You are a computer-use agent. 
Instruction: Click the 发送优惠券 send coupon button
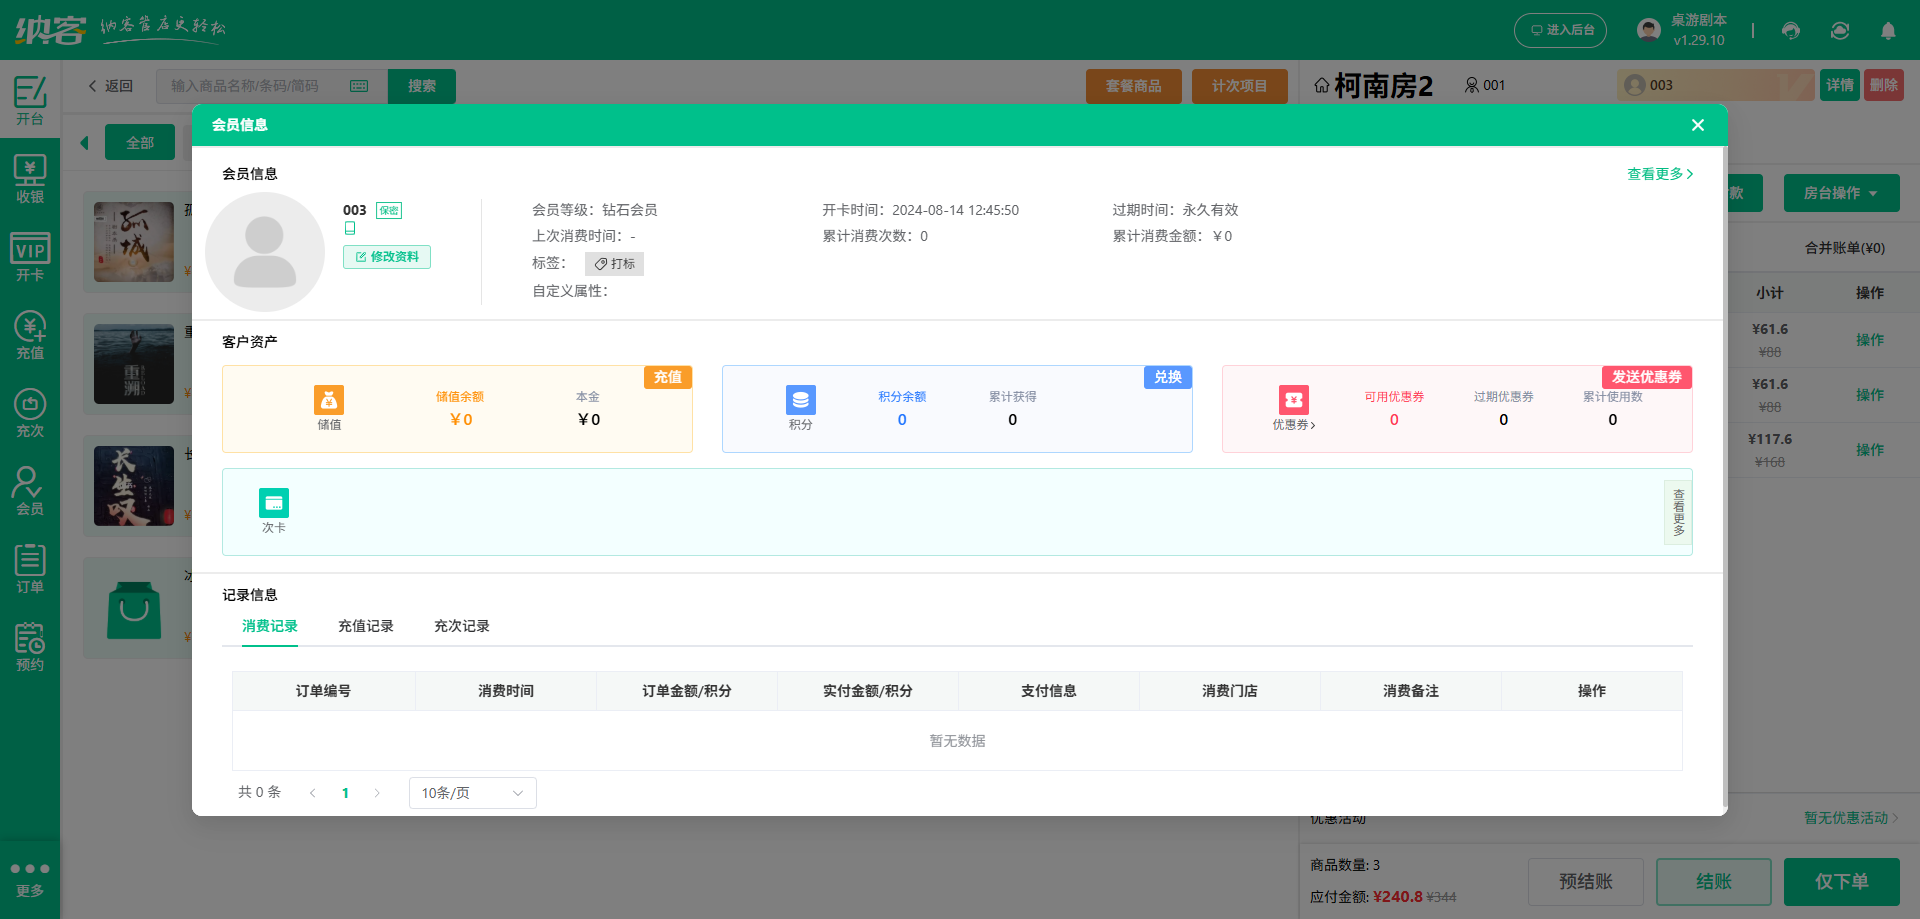[1648, 377]
